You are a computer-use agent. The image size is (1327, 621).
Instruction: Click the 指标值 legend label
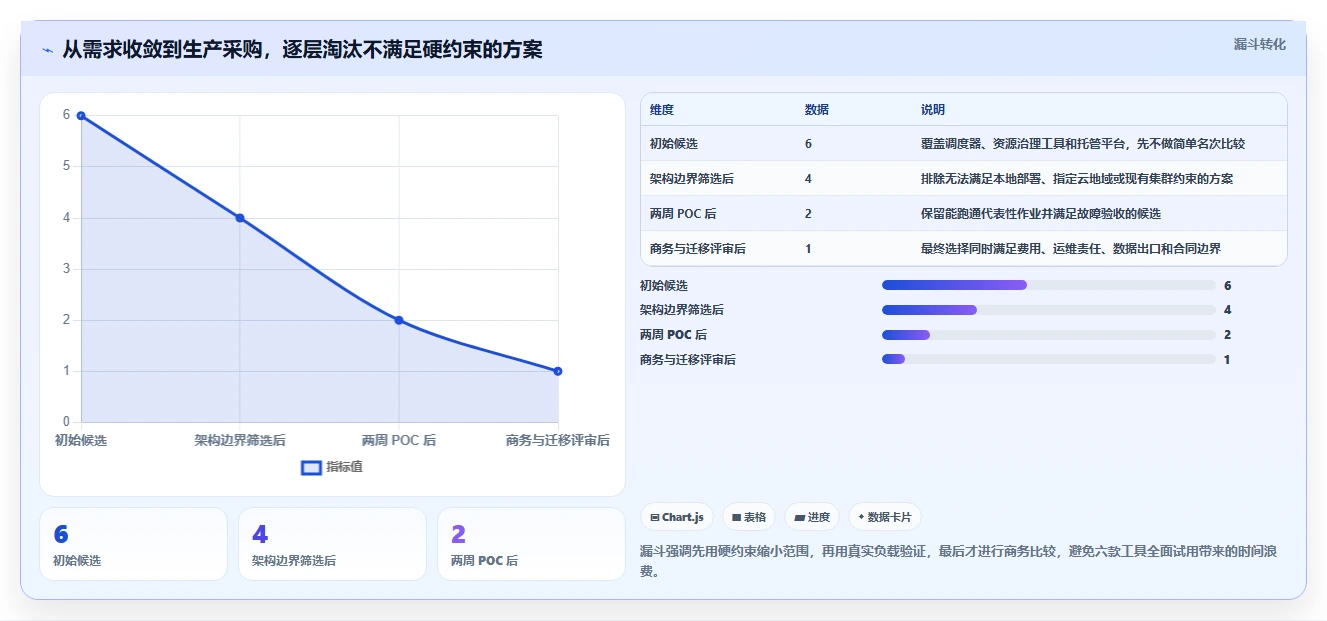[344, 467]
